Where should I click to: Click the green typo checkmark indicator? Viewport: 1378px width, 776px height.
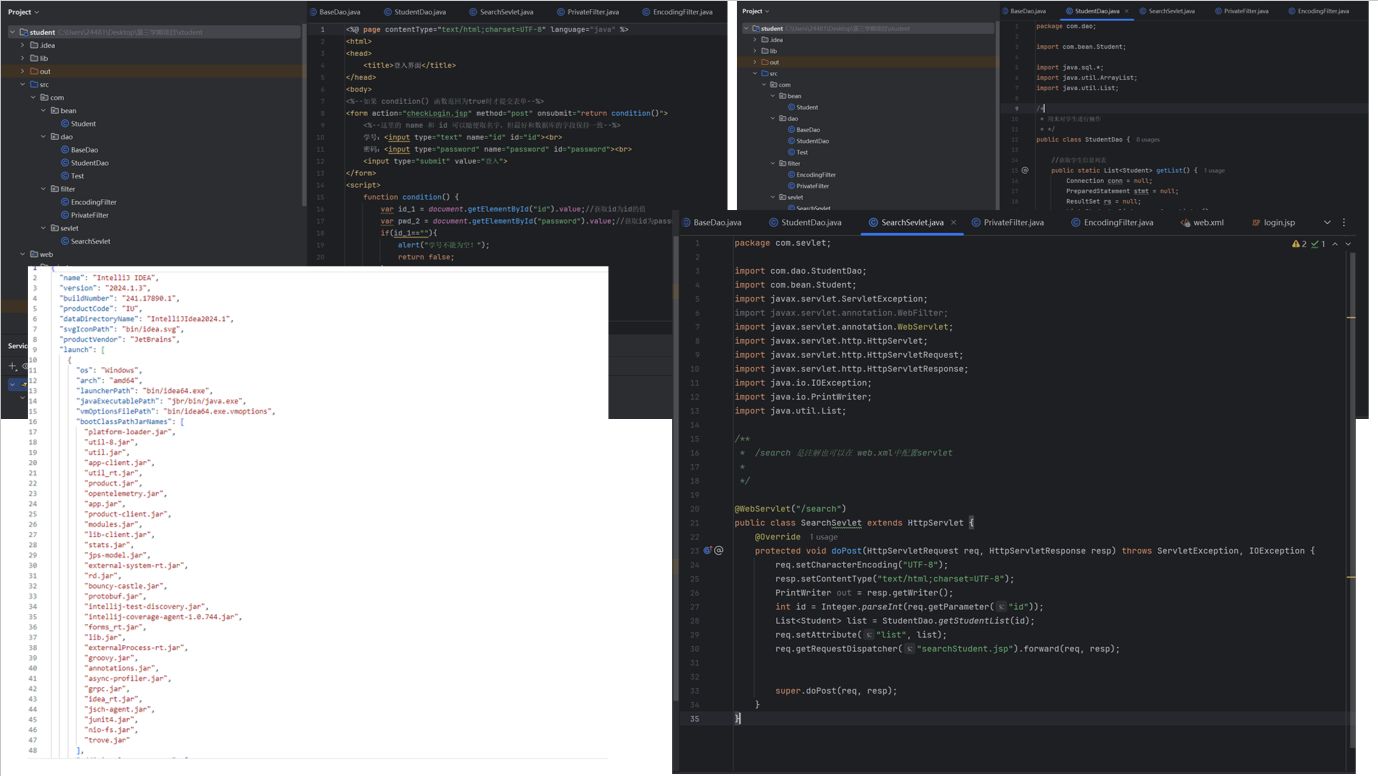pos(1317,244)
